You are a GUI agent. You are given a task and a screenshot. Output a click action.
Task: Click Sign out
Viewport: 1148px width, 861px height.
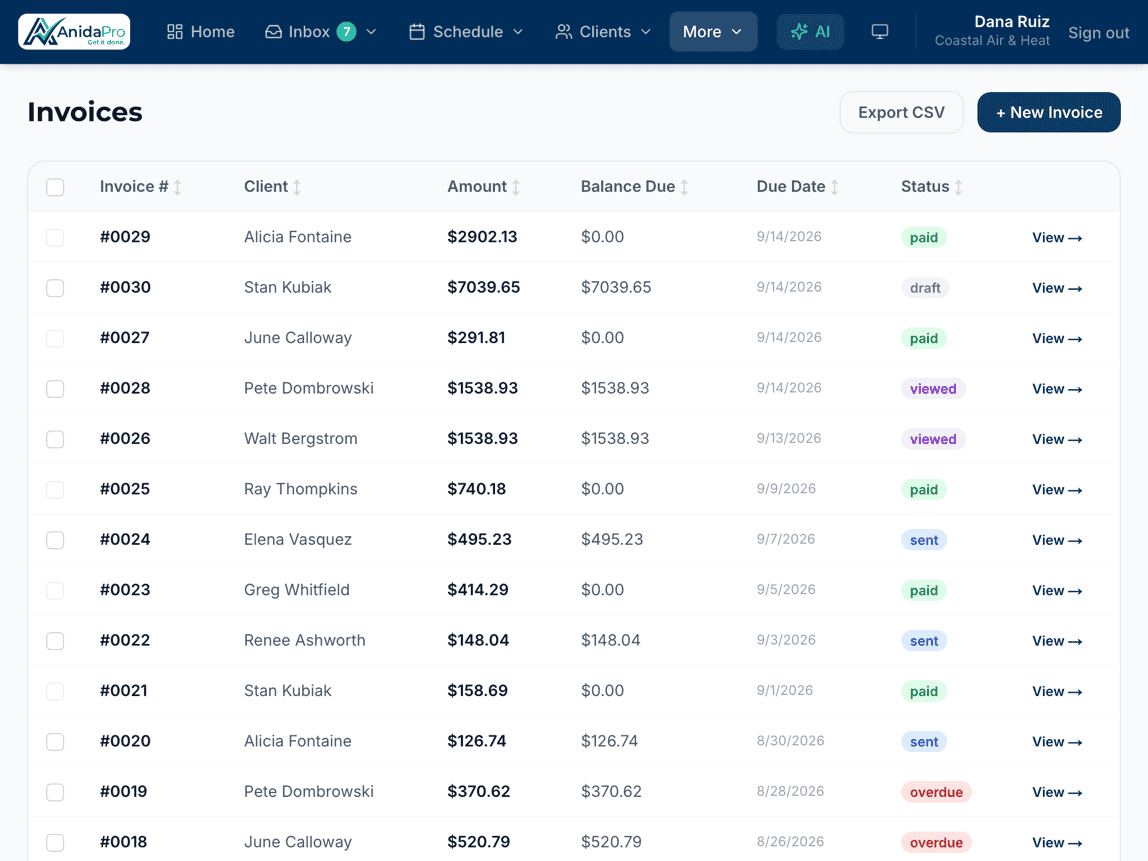click(x=1098, y=32)
